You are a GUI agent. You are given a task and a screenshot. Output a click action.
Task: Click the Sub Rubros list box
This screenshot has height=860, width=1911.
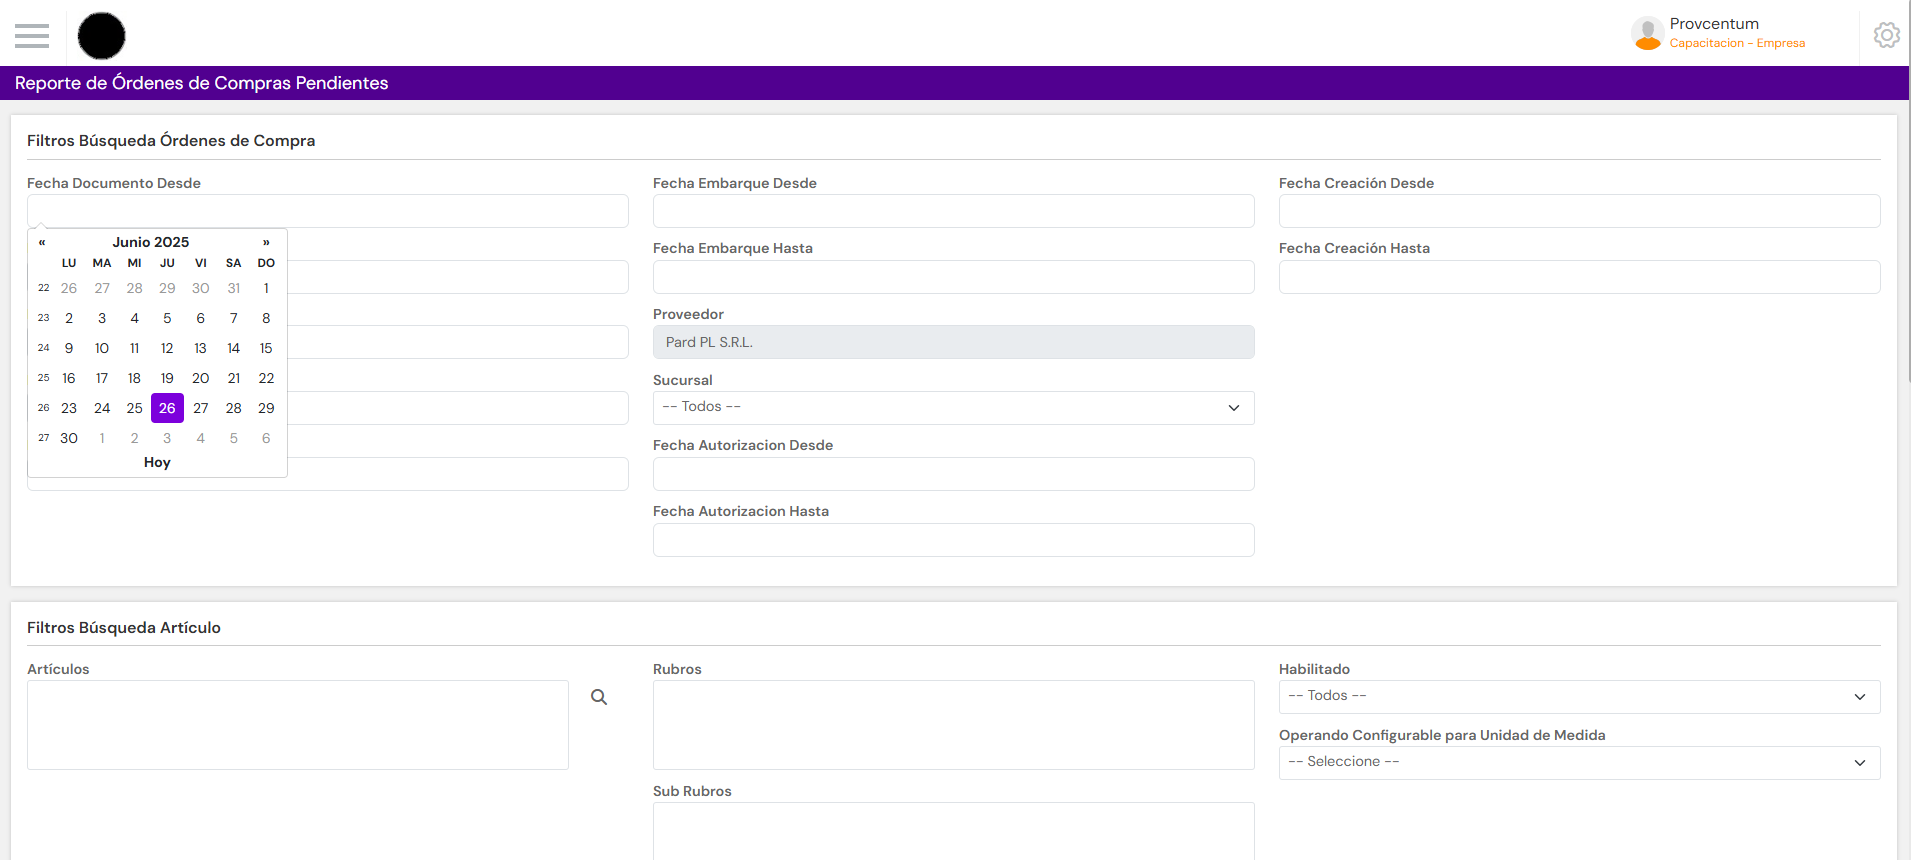click(954, 831)
